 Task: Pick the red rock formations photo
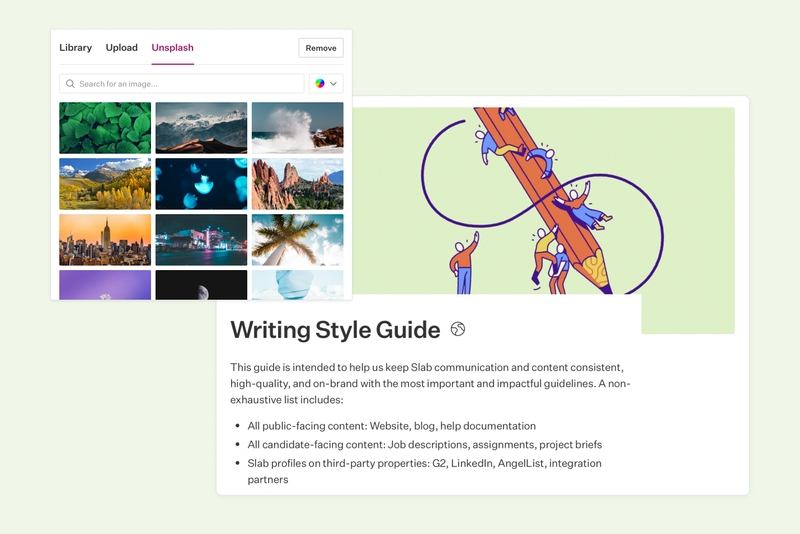(x=297, y=183)
